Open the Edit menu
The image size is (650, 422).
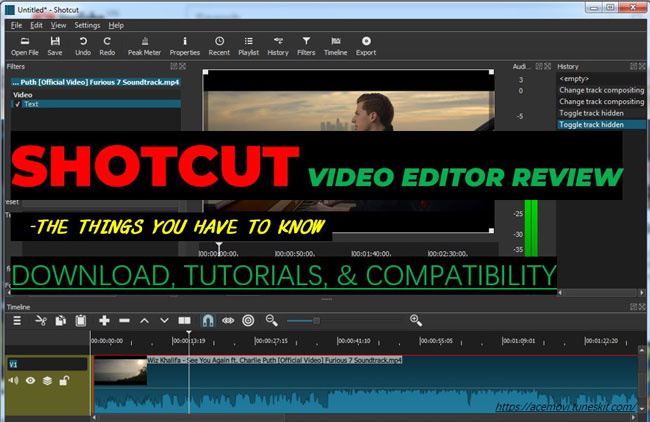[x=36, y=25]
